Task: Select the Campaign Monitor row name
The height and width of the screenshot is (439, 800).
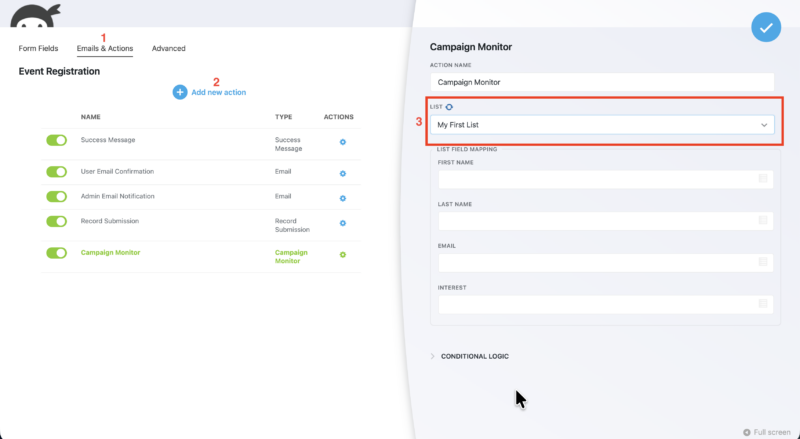Action: [x=110, y=253]
